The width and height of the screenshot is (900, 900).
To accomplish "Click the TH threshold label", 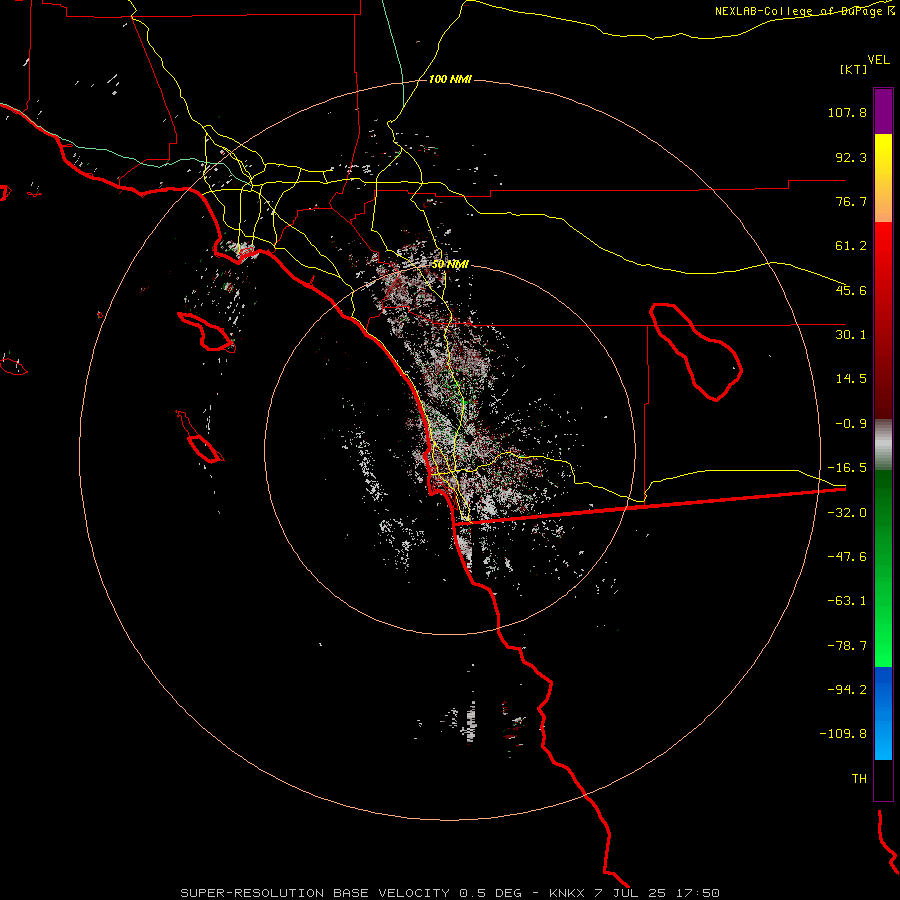I will [859, 779].
